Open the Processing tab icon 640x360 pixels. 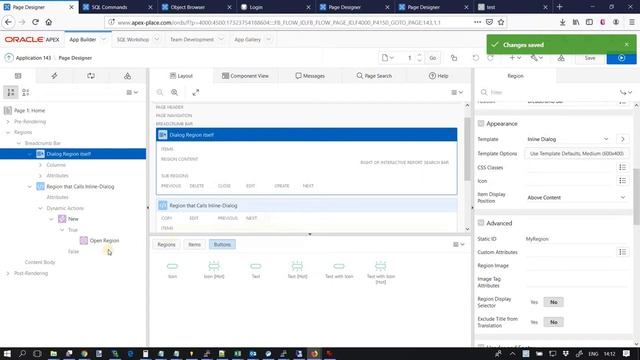91,76
